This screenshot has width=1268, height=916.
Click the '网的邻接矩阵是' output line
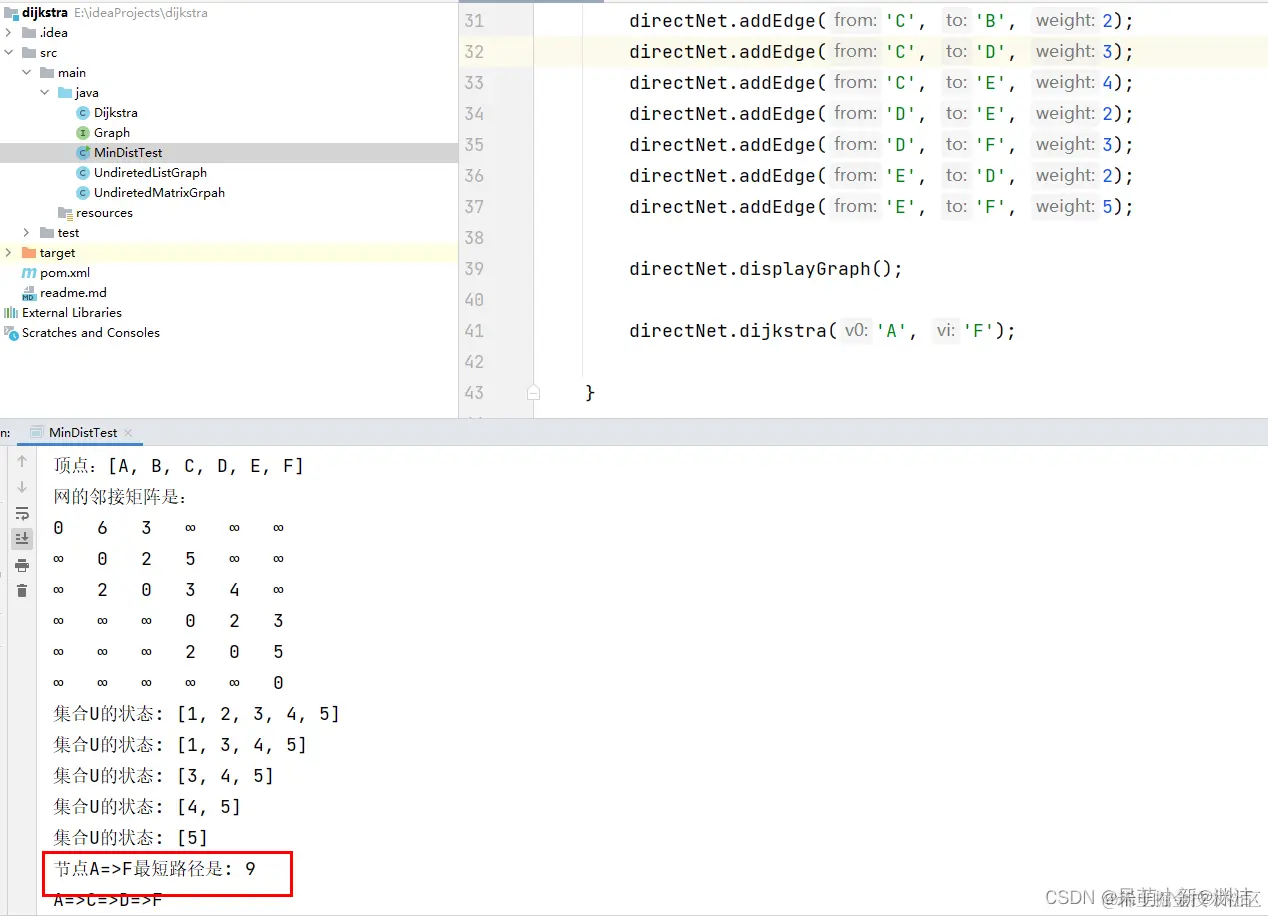(121, 497)
